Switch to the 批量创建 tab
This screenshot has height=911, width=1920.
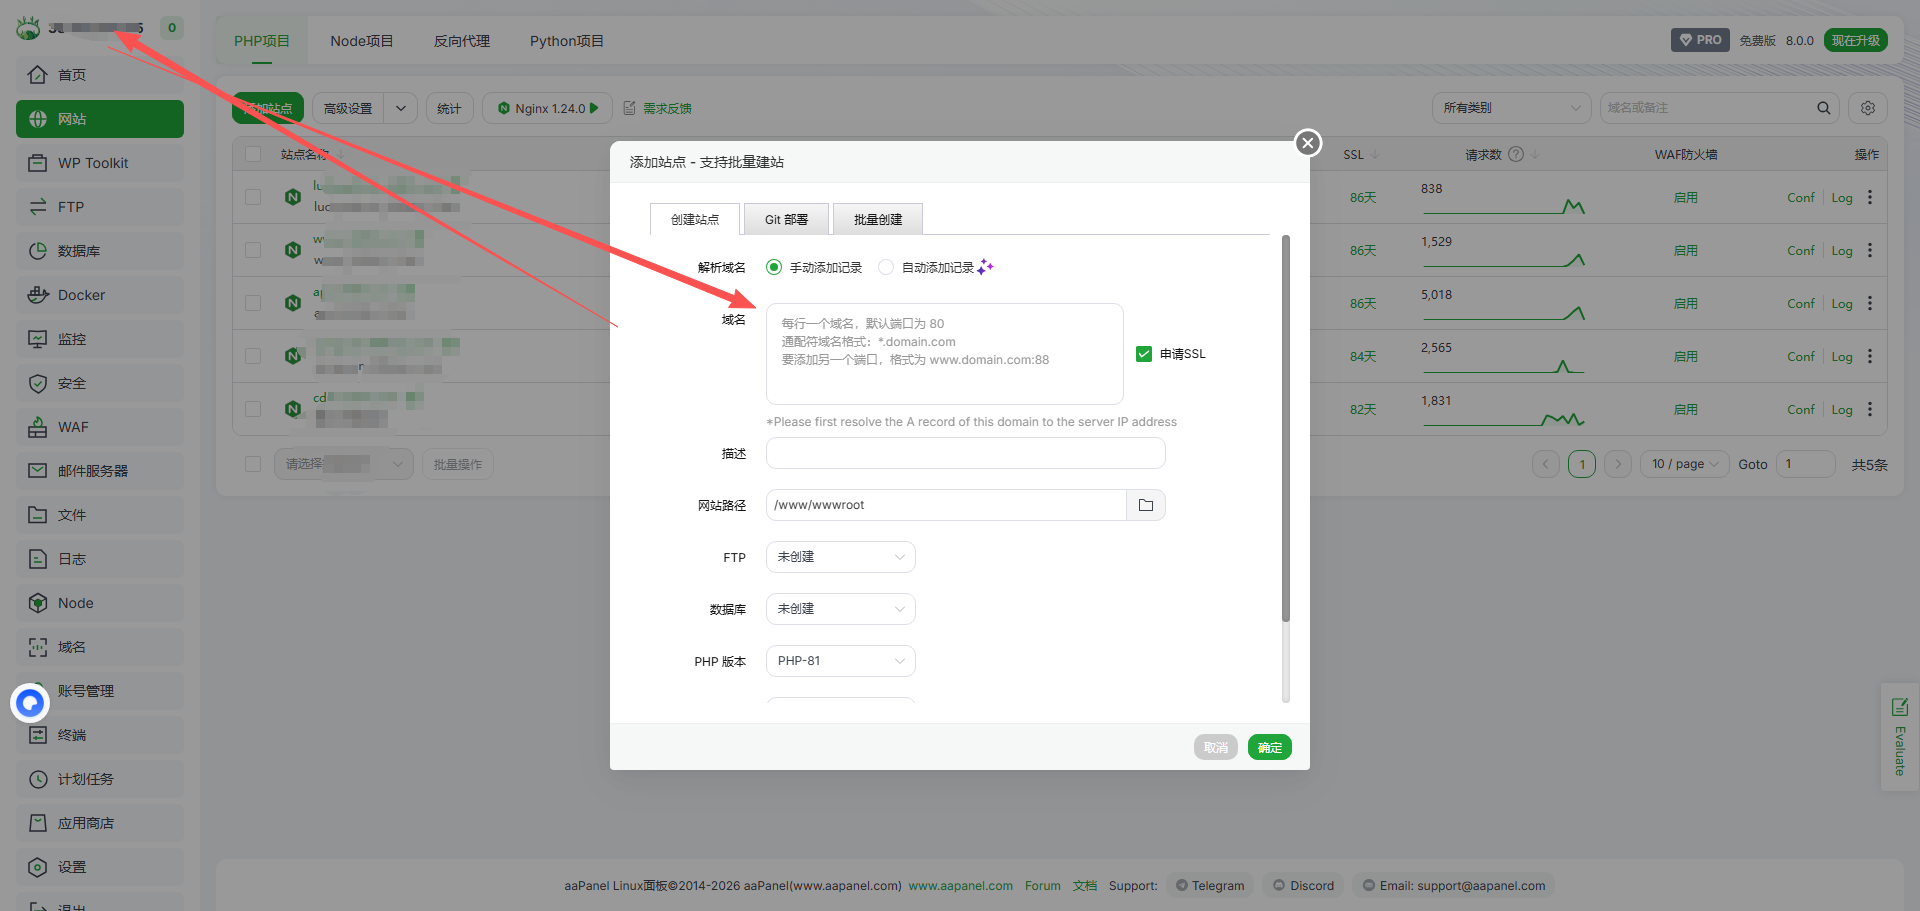[x=877, y=219]
